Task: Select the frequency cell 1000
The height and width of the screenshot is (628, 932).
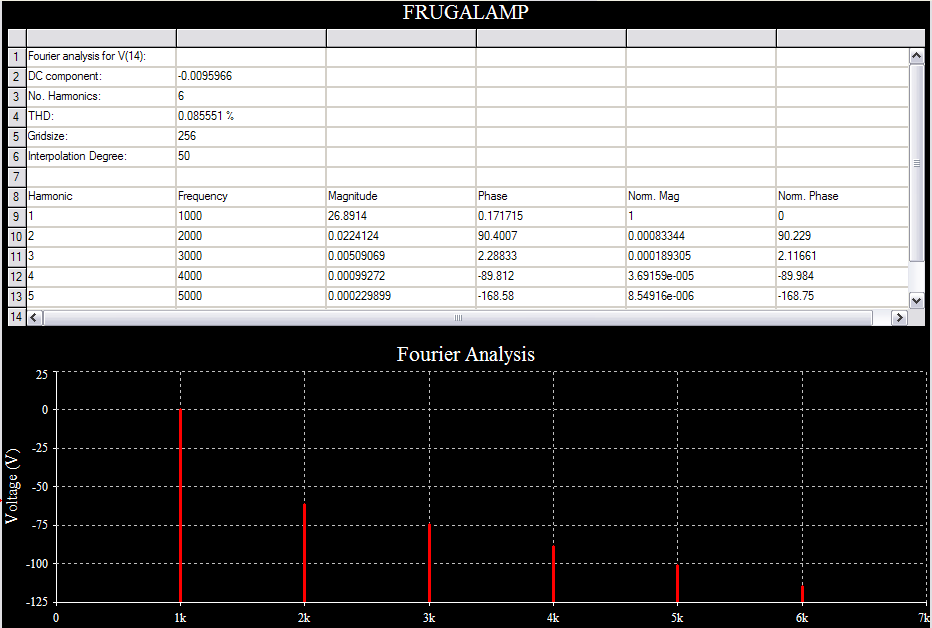Action: 251,217
